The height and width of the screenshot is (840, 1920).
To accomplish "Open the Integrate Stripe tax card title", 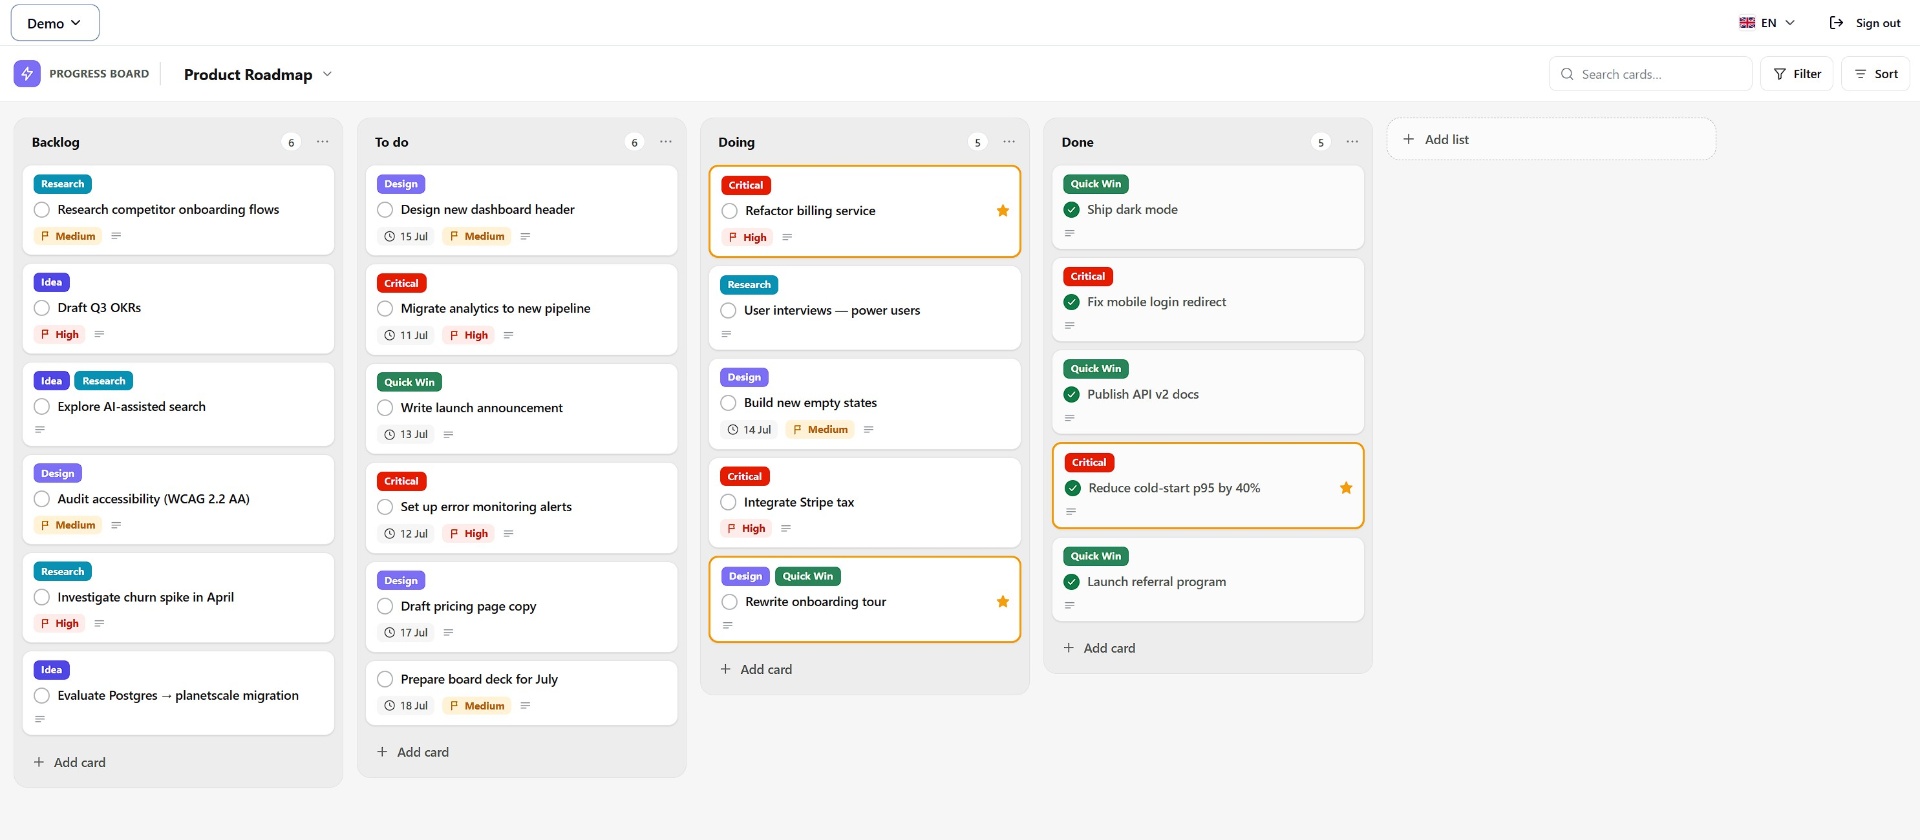I will [799, 503].
